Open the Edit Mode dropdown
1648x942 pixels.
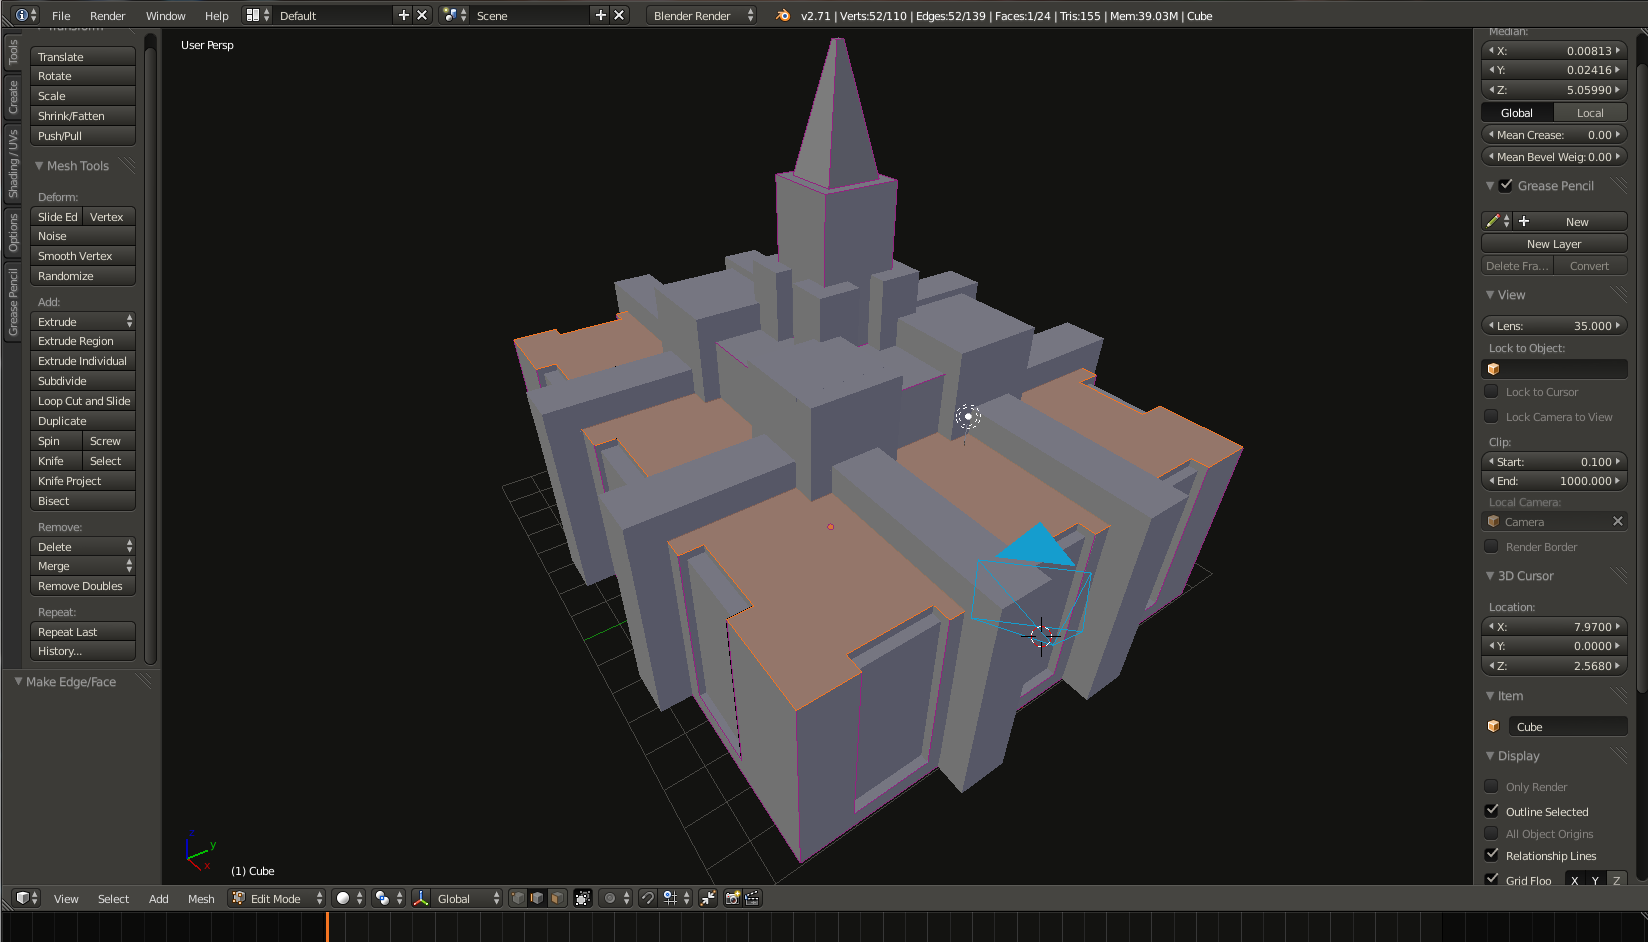coord(277,898)
